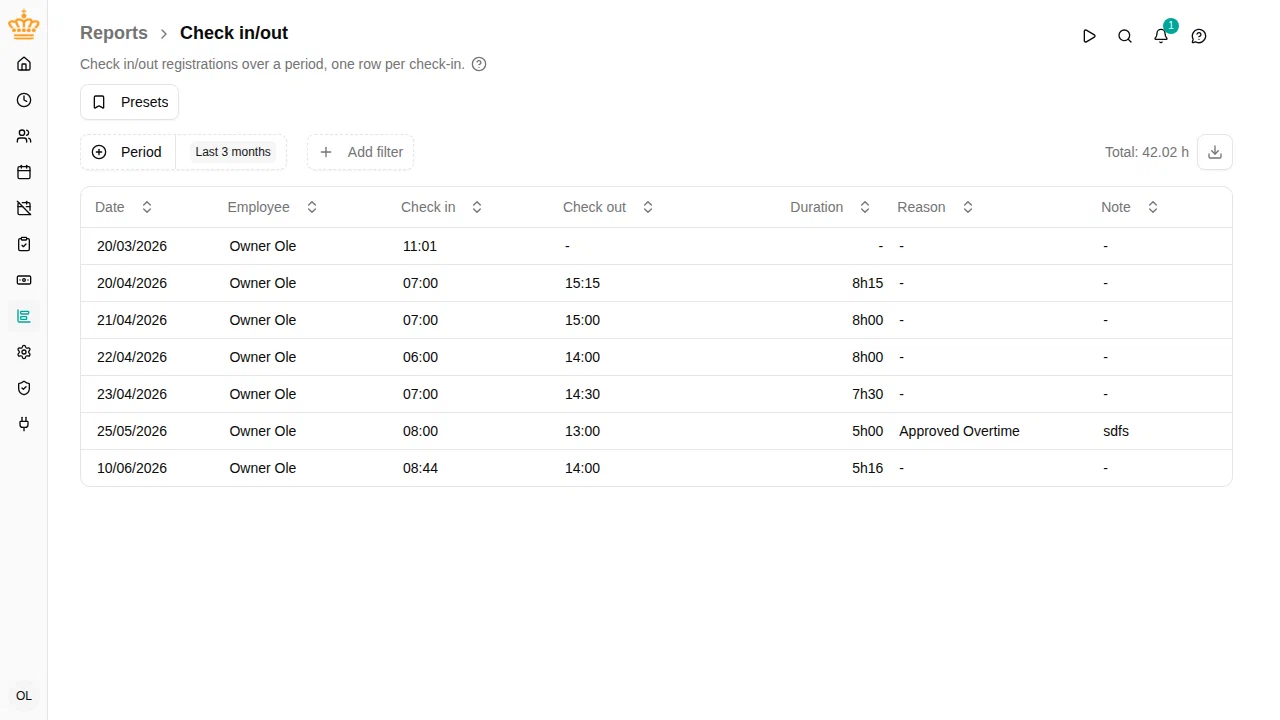Click the 06:00 check-in time

click(420, 357)
